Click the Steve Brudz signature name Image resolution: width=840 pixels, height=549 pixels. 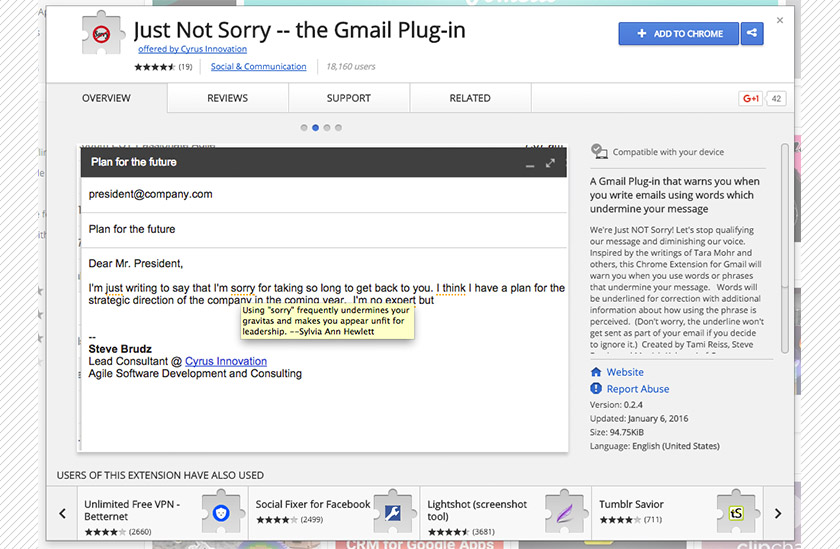click(x=120, y=349)
